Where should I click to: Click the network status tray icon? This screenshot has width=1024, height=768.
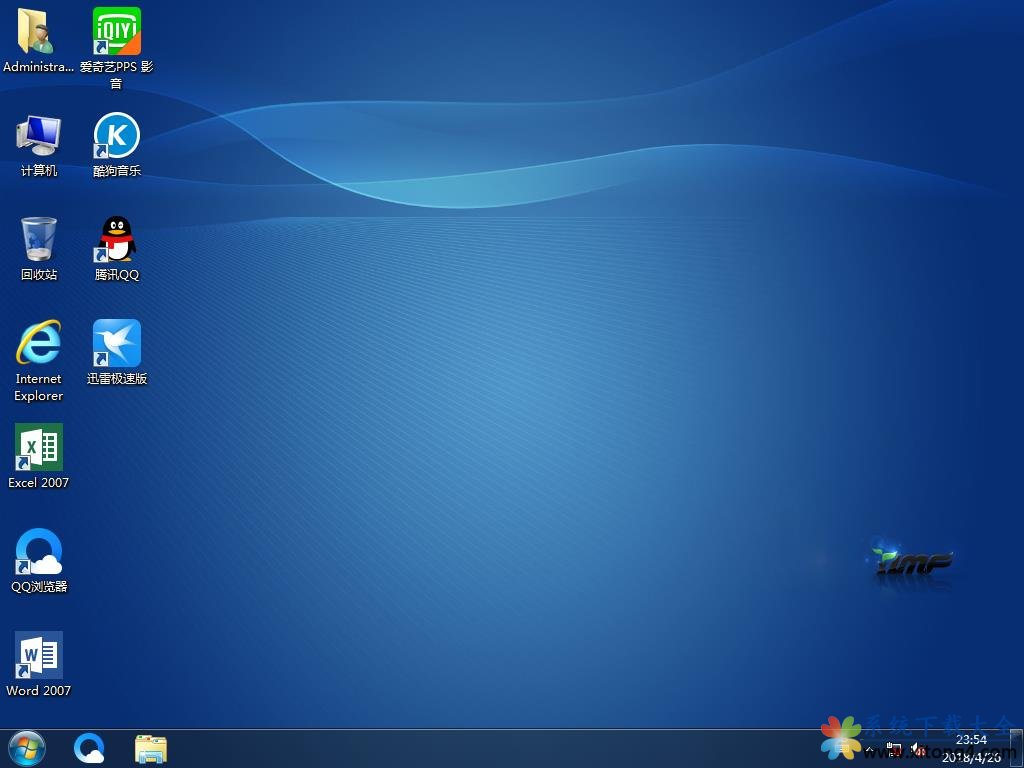pos(894,749)
